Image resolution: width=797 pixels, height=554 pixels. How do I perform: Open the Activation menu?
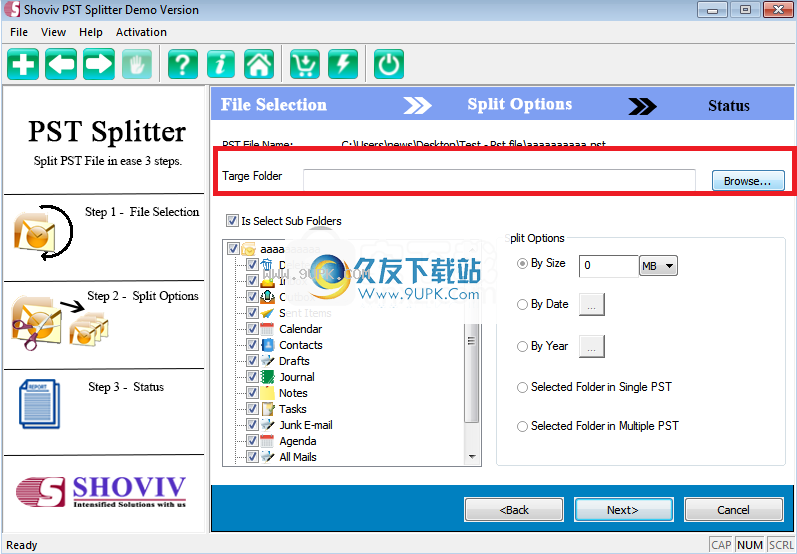click(x=141, y=32)
